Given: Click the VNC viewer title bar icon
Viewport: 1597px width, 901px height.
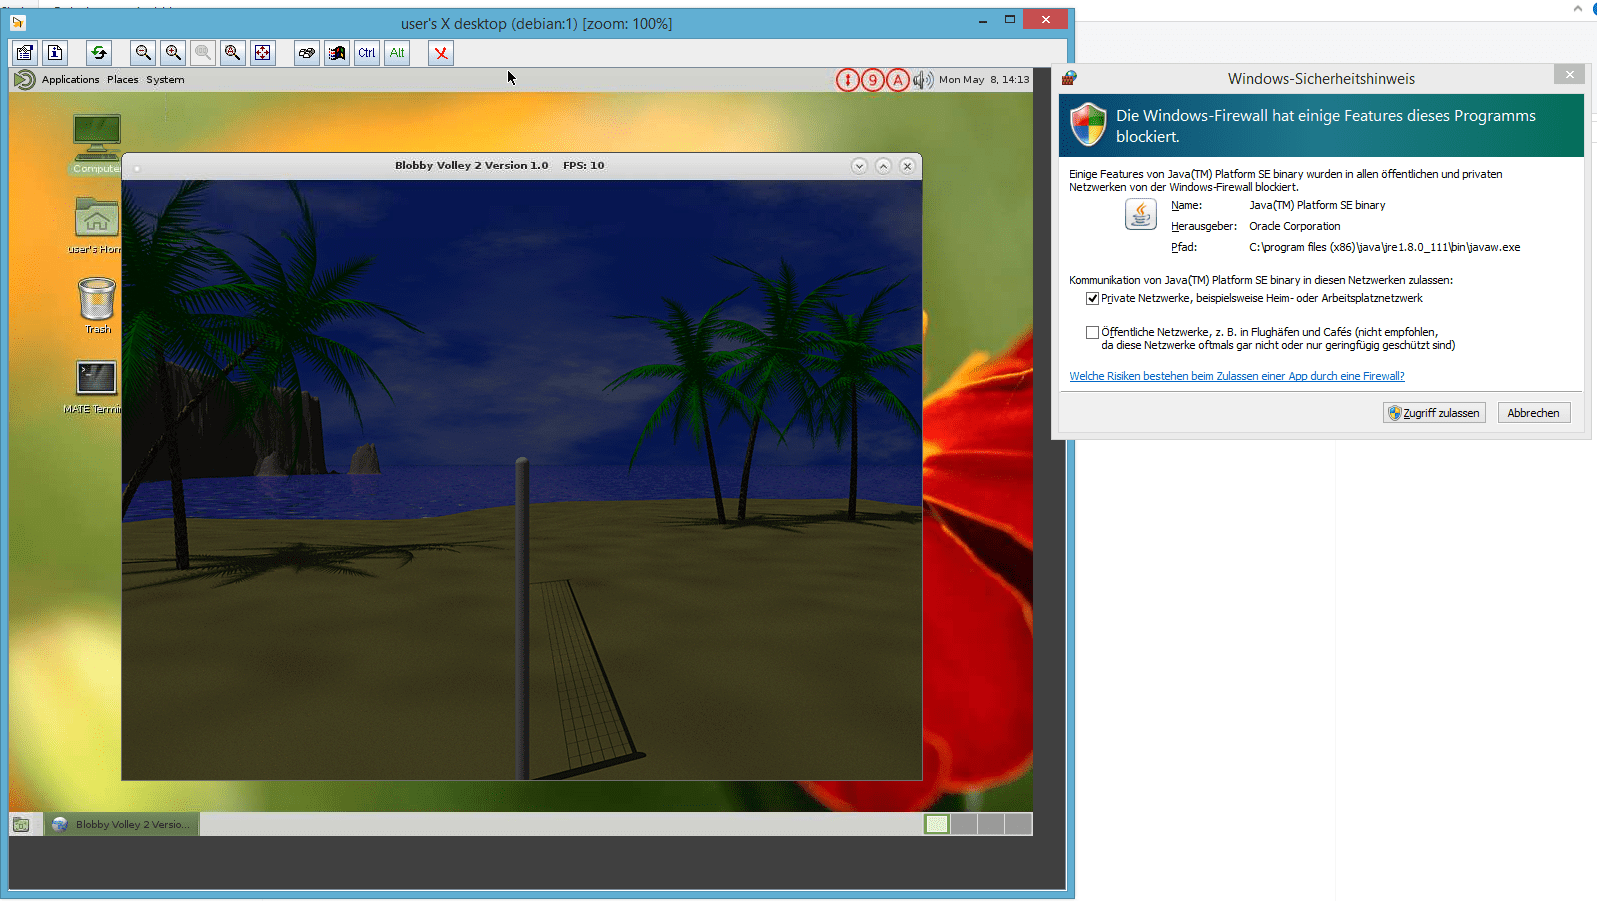Looking at the screenshot, I should [x=17, y=22].
